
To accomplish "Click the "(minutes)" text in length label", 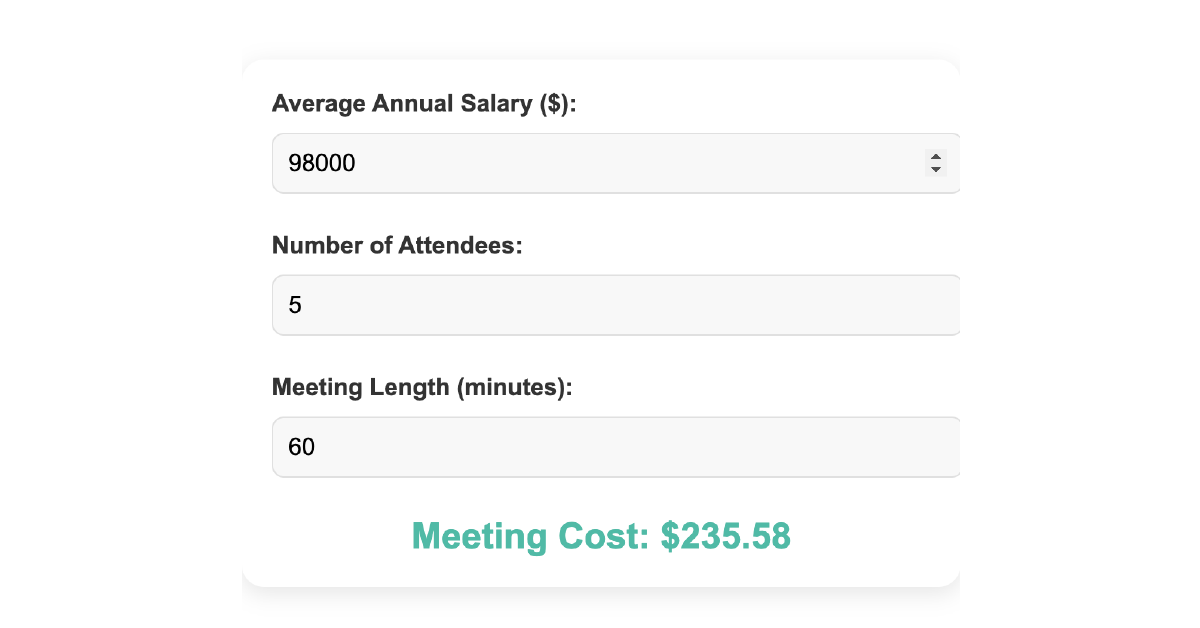I will [x=514, y=387].
